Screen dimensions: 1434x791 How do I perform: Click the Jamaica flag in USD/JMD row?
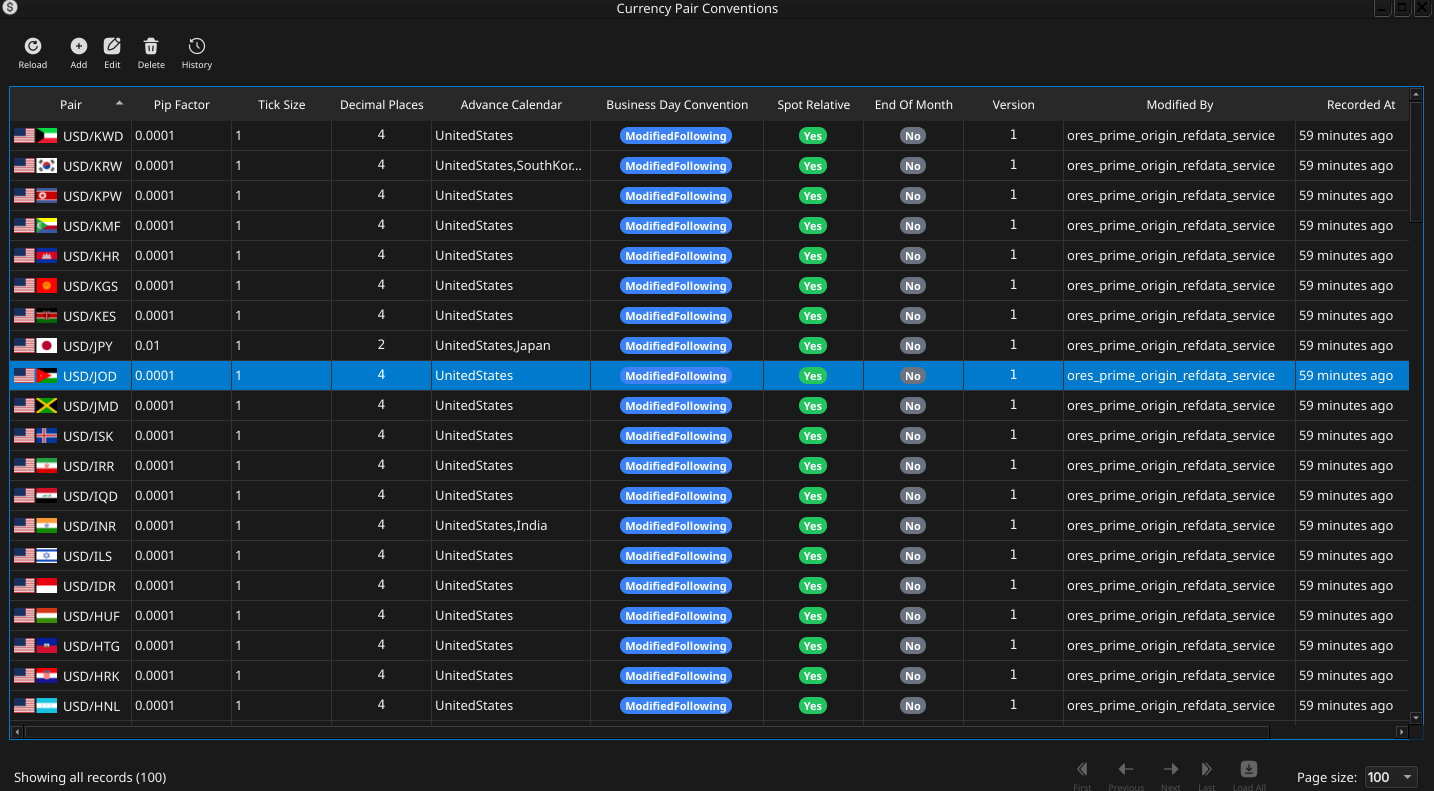[47, 406]
